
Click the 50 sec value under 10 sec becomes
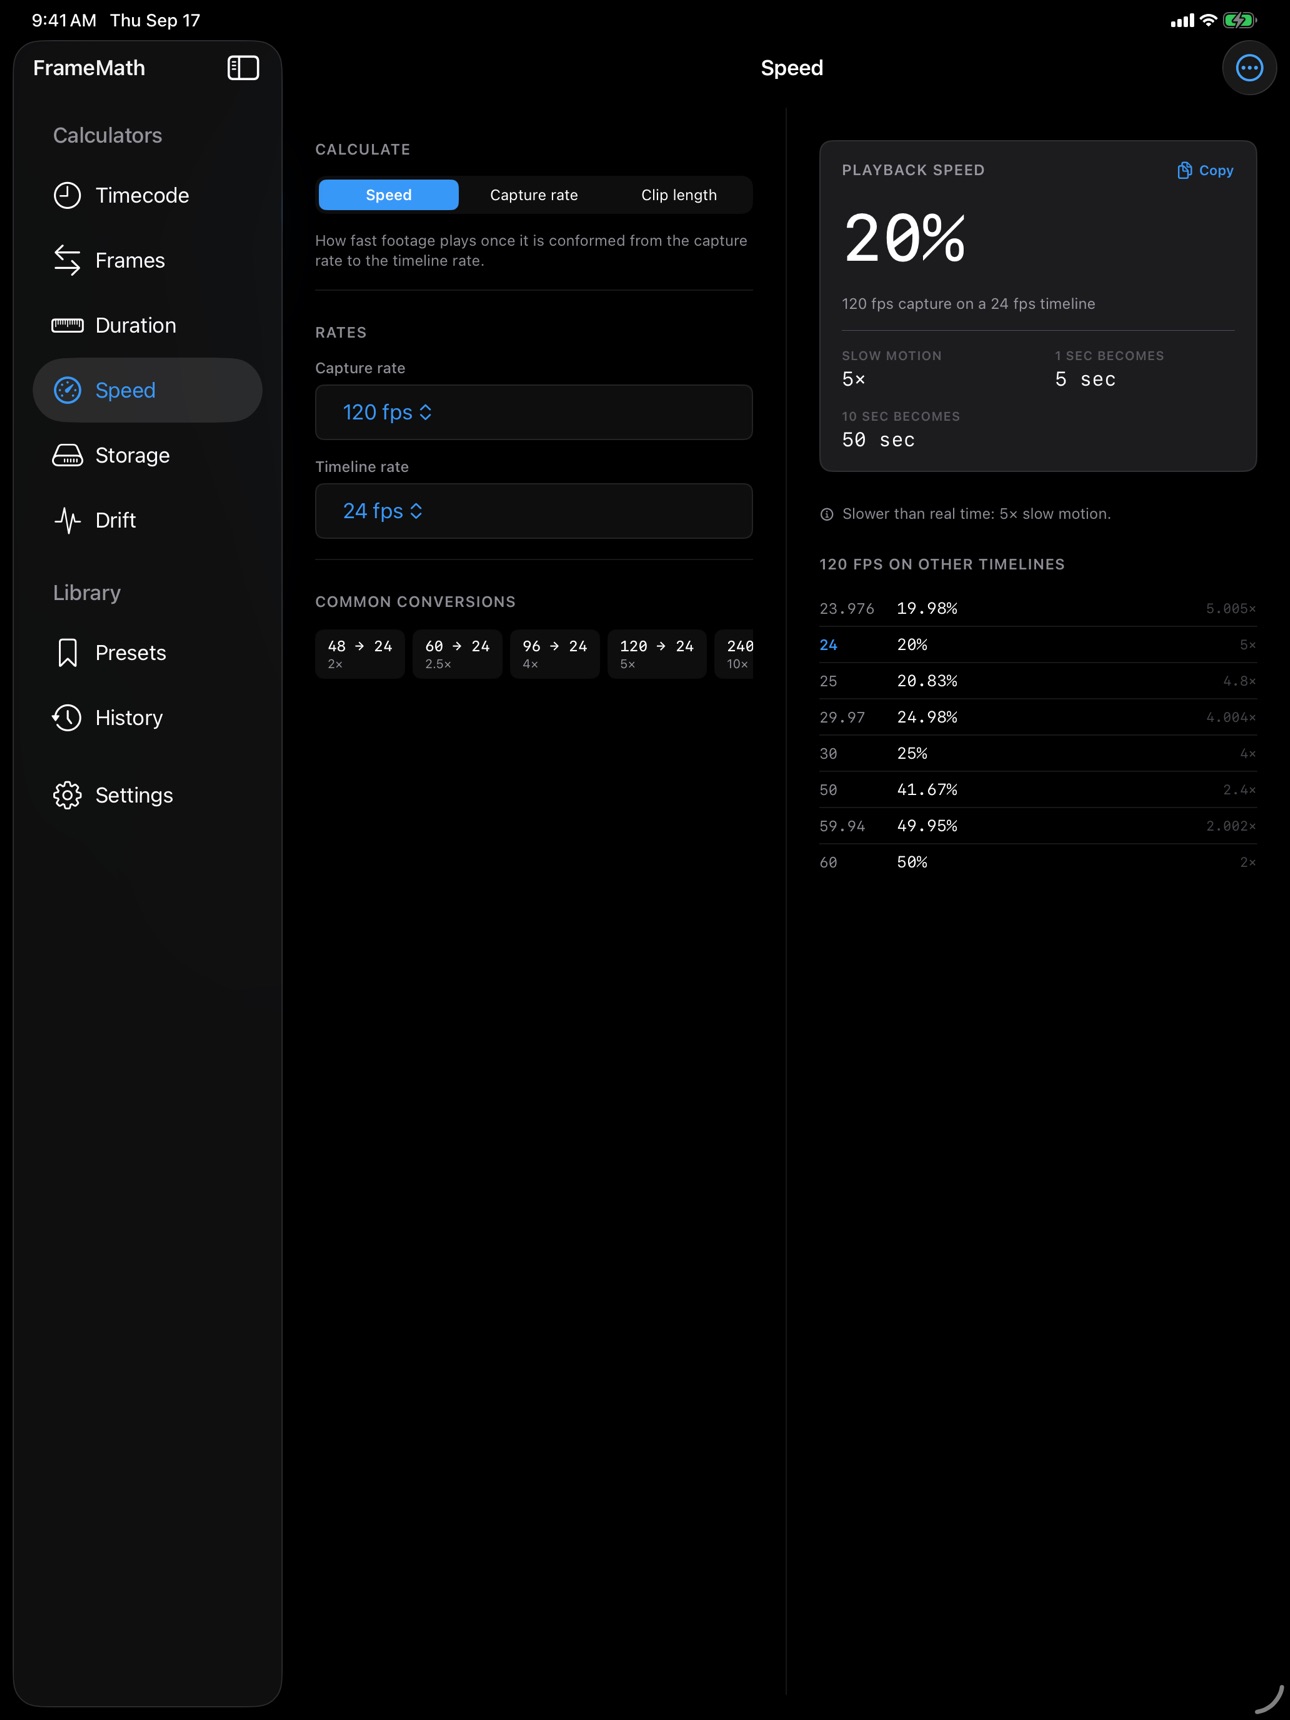(879, 440)
